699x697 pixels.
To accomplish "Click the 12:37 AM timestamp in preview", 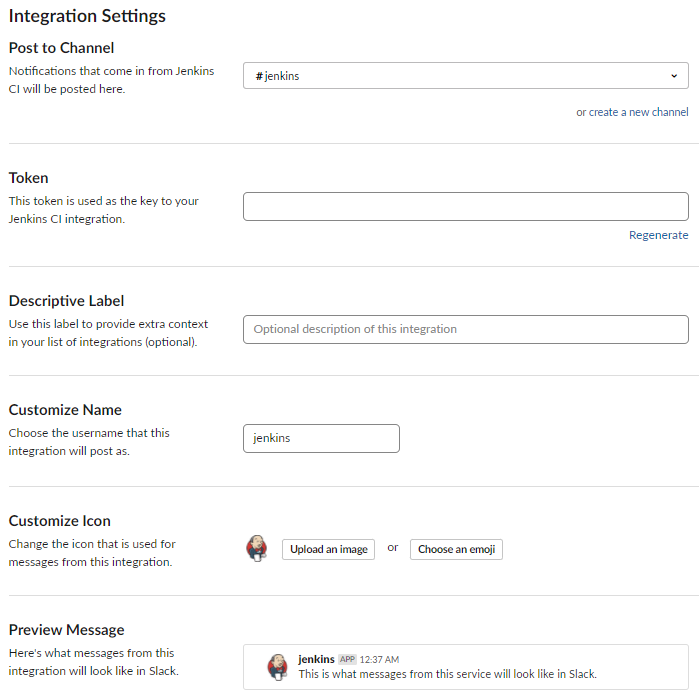I will [x=379, y=660].
